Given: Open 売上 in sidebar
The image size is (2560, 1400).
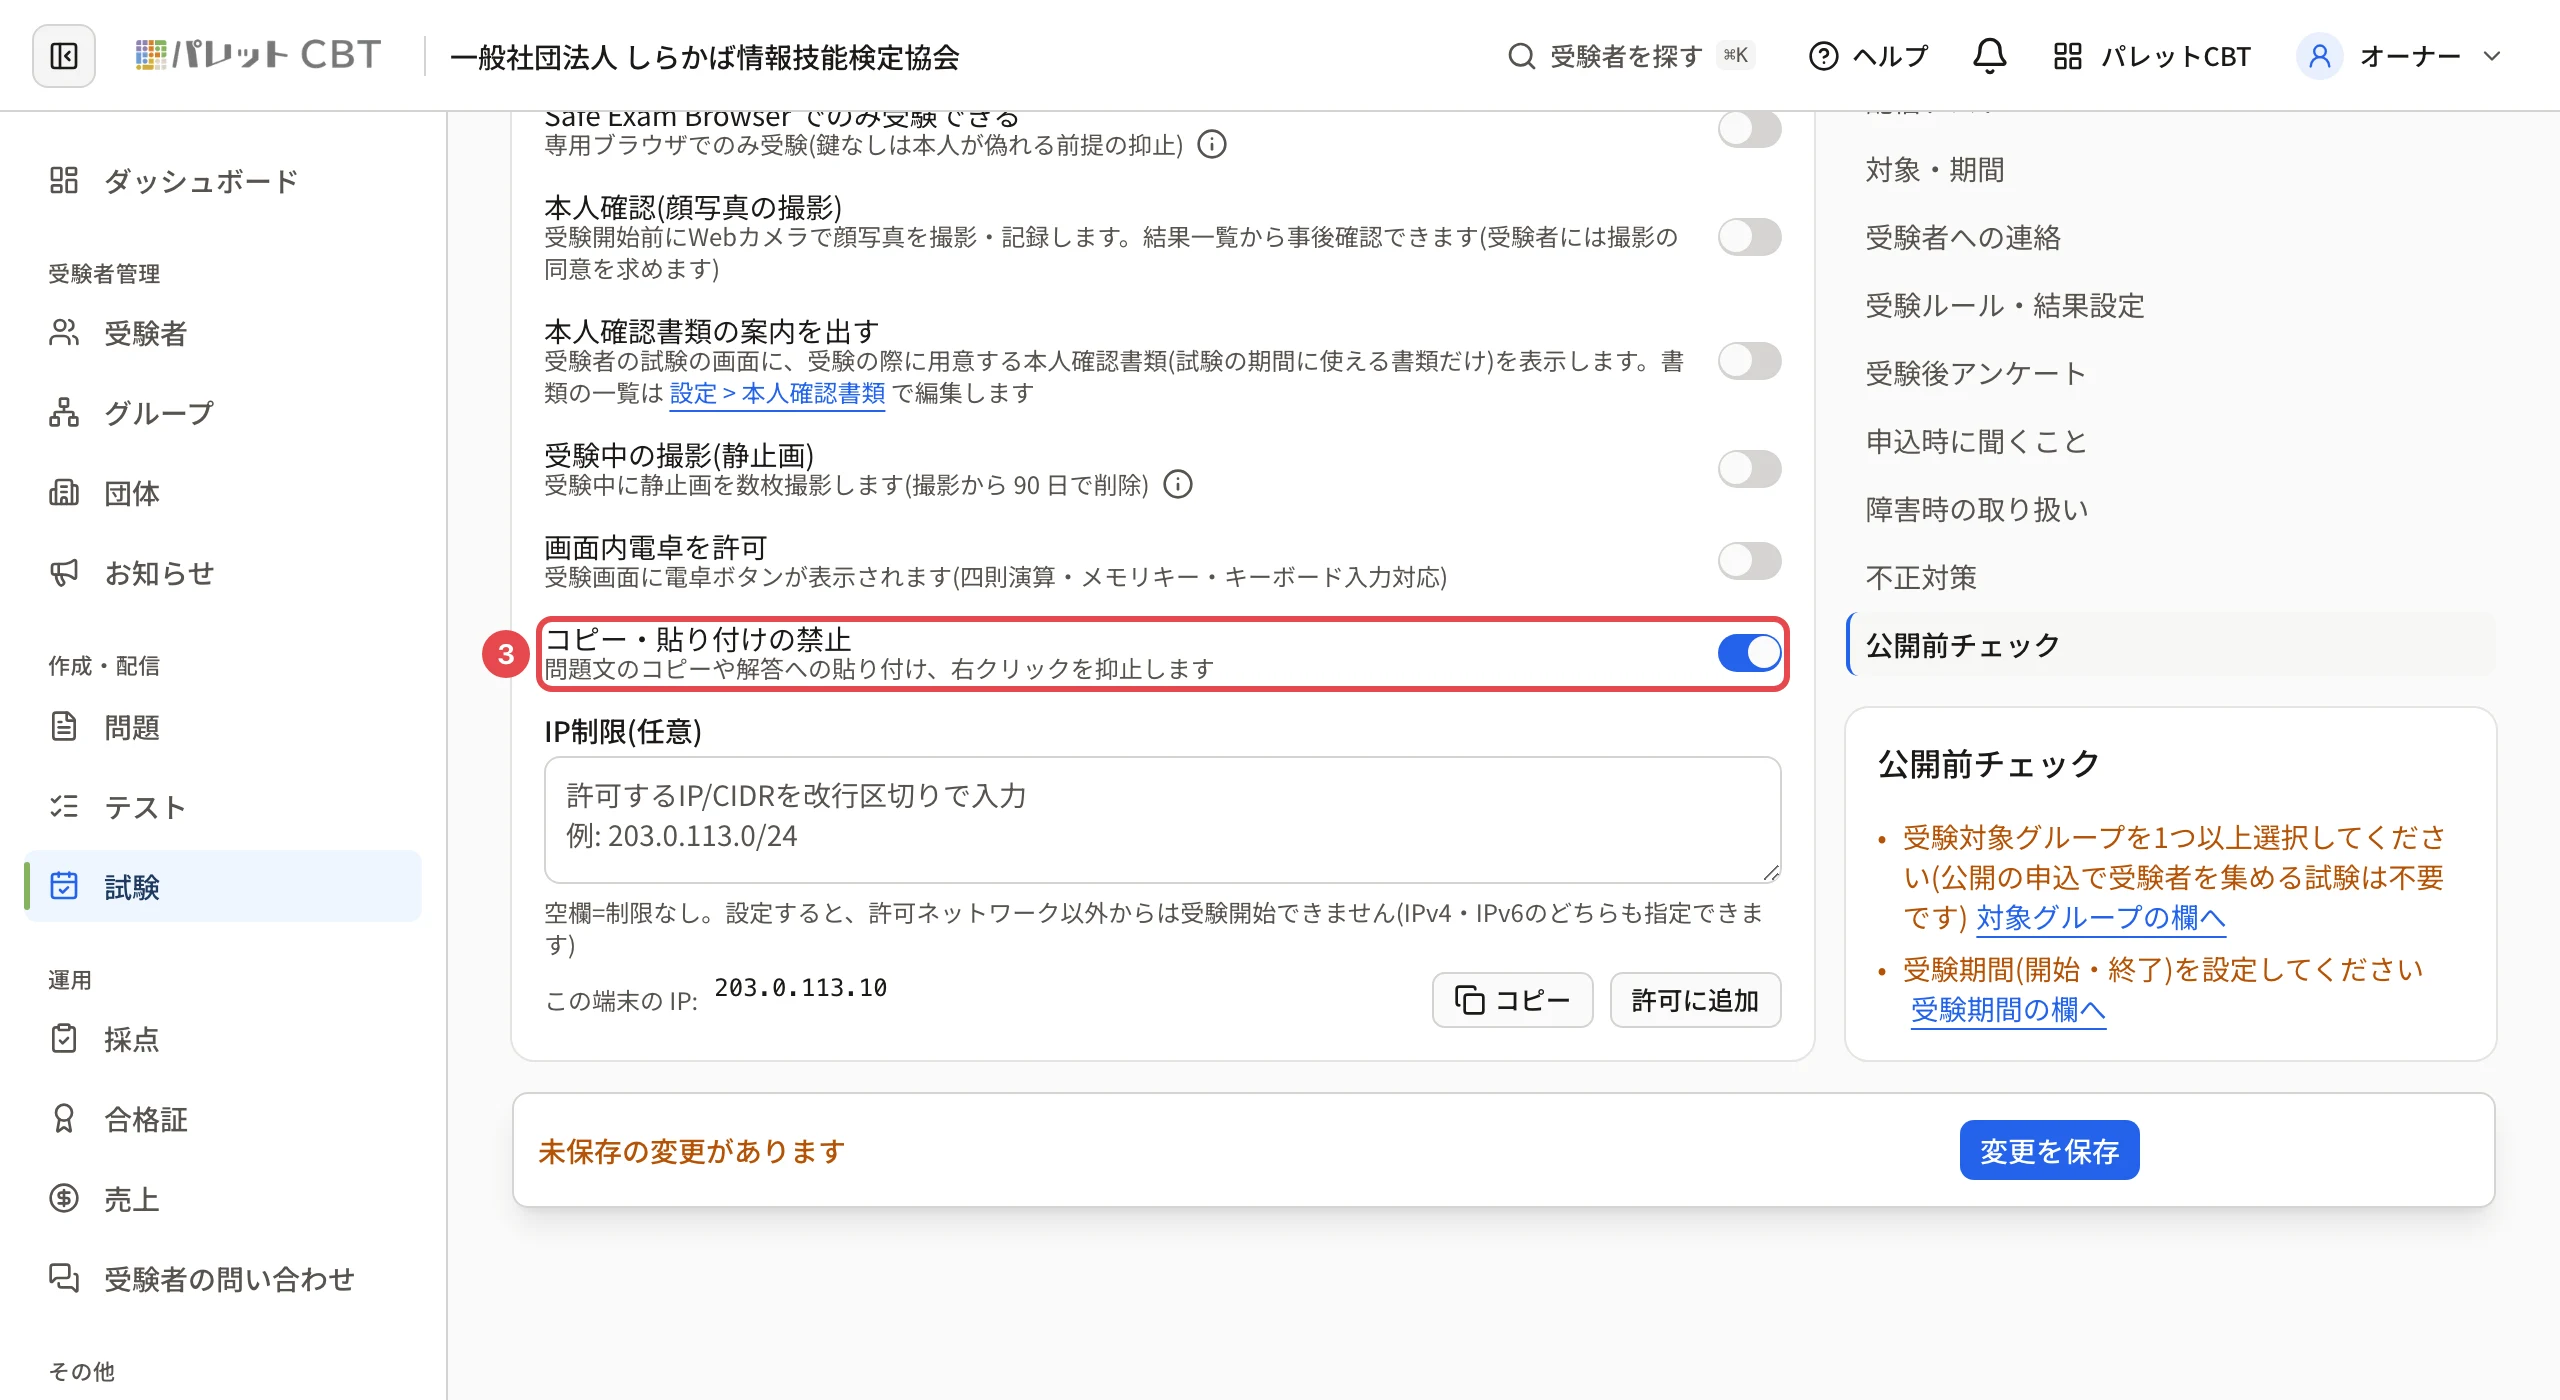Looking at the screenshot, I should click(x=222, y=1199).
